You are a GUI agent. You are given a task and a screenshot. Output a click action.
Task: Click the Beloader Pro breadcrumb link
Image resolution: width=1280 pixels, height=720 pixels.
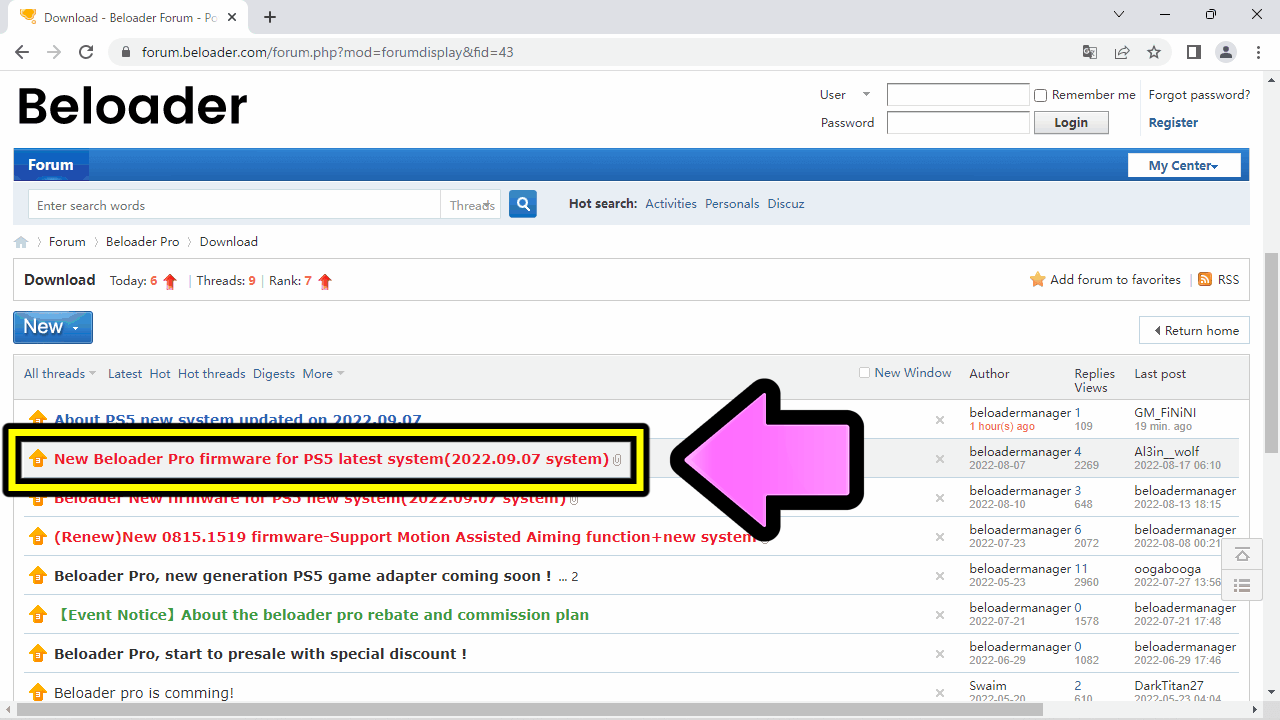(143, 242)
